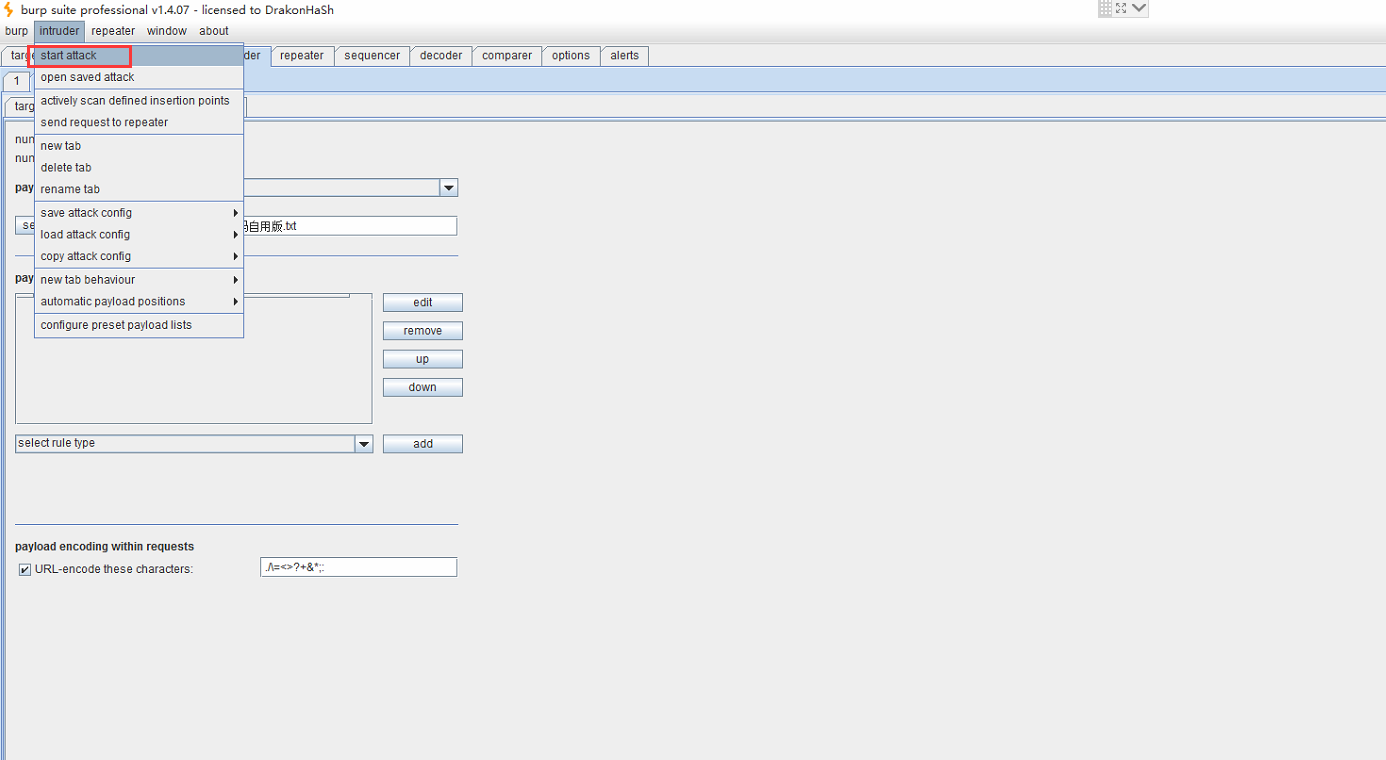Move rule up with up button

click(x=423, y=359)
